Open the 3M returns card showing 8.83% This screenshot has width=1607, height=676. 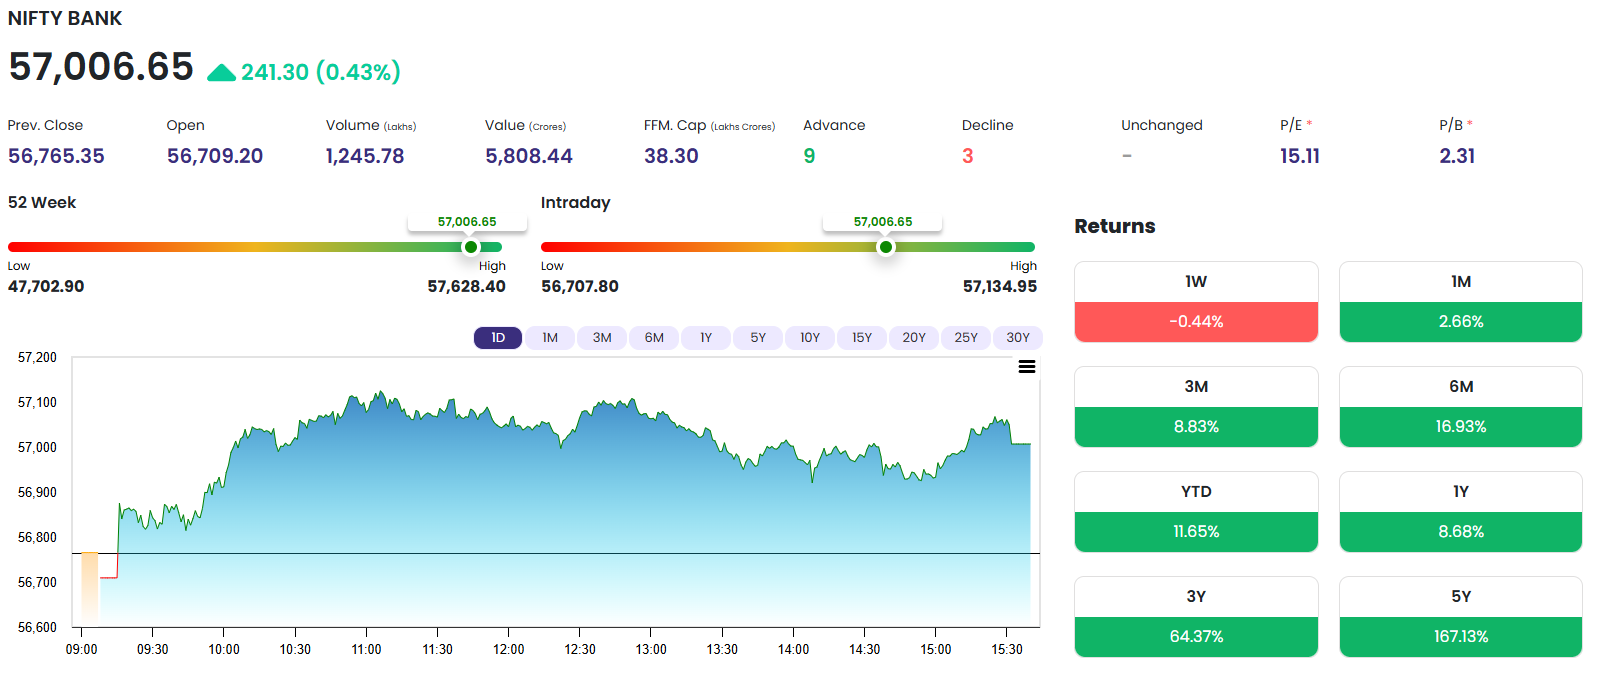(x=1196, y=407)
